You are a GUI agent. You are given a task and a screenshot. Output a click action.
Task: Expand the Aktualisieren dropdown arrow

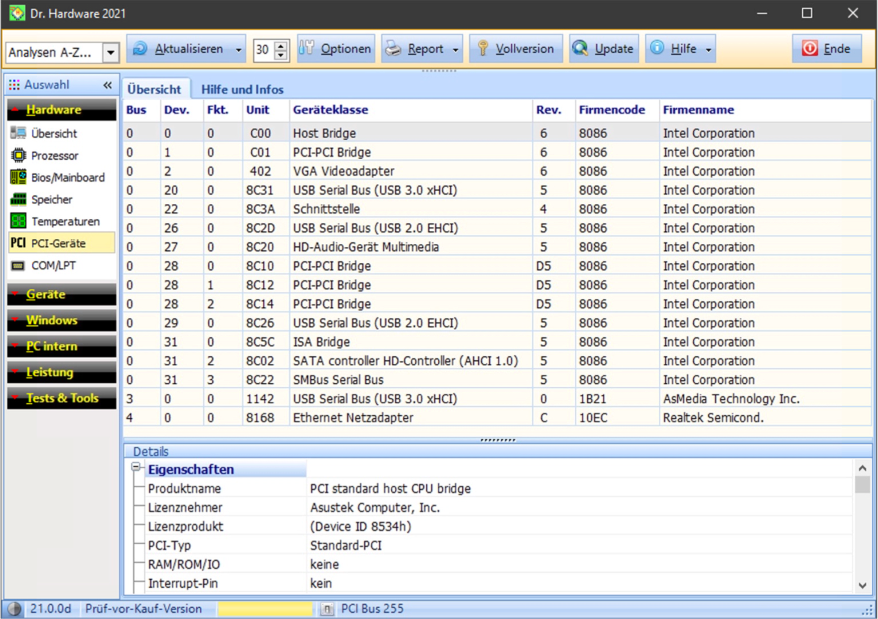238,49
